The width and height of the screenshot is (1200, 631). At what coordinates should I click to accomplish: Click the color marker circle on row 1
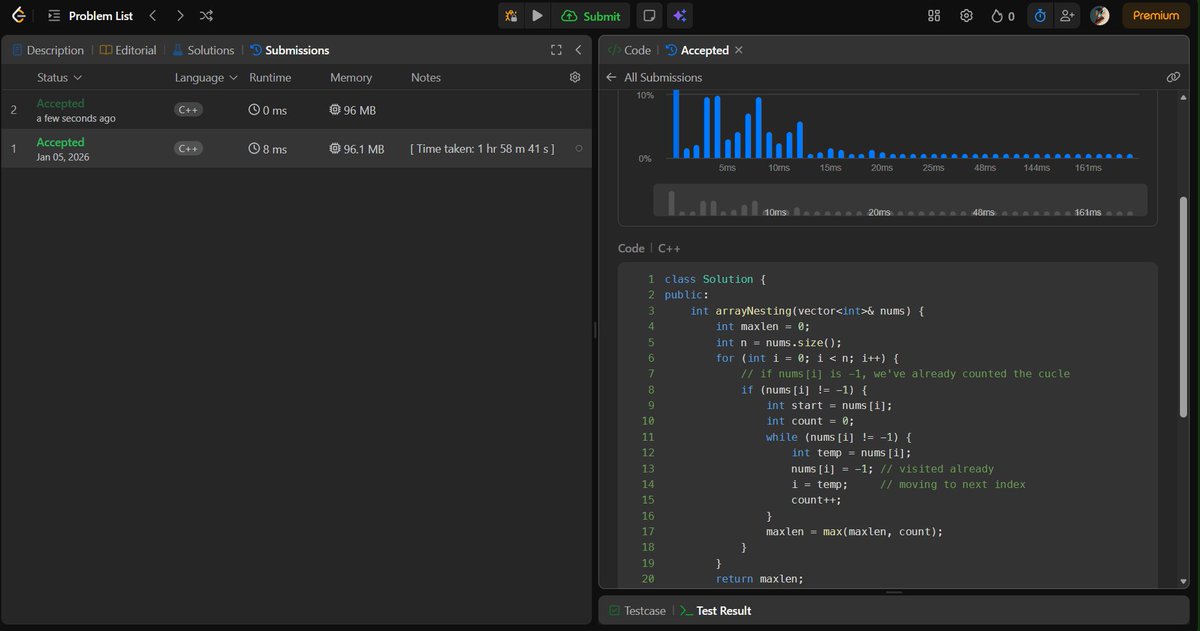tap(579, 149)
